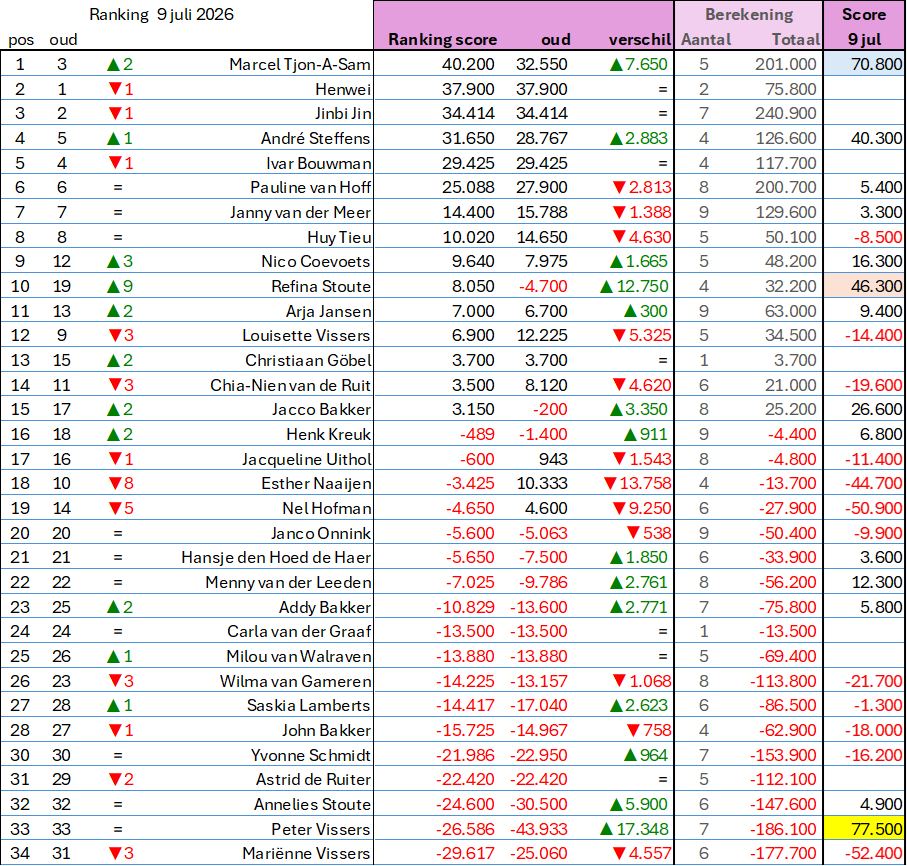Screen dimensions: 907x866
Task: Click green arrow before Nico Coevoets verschil 1.665
Action: (x=616, y=261)
